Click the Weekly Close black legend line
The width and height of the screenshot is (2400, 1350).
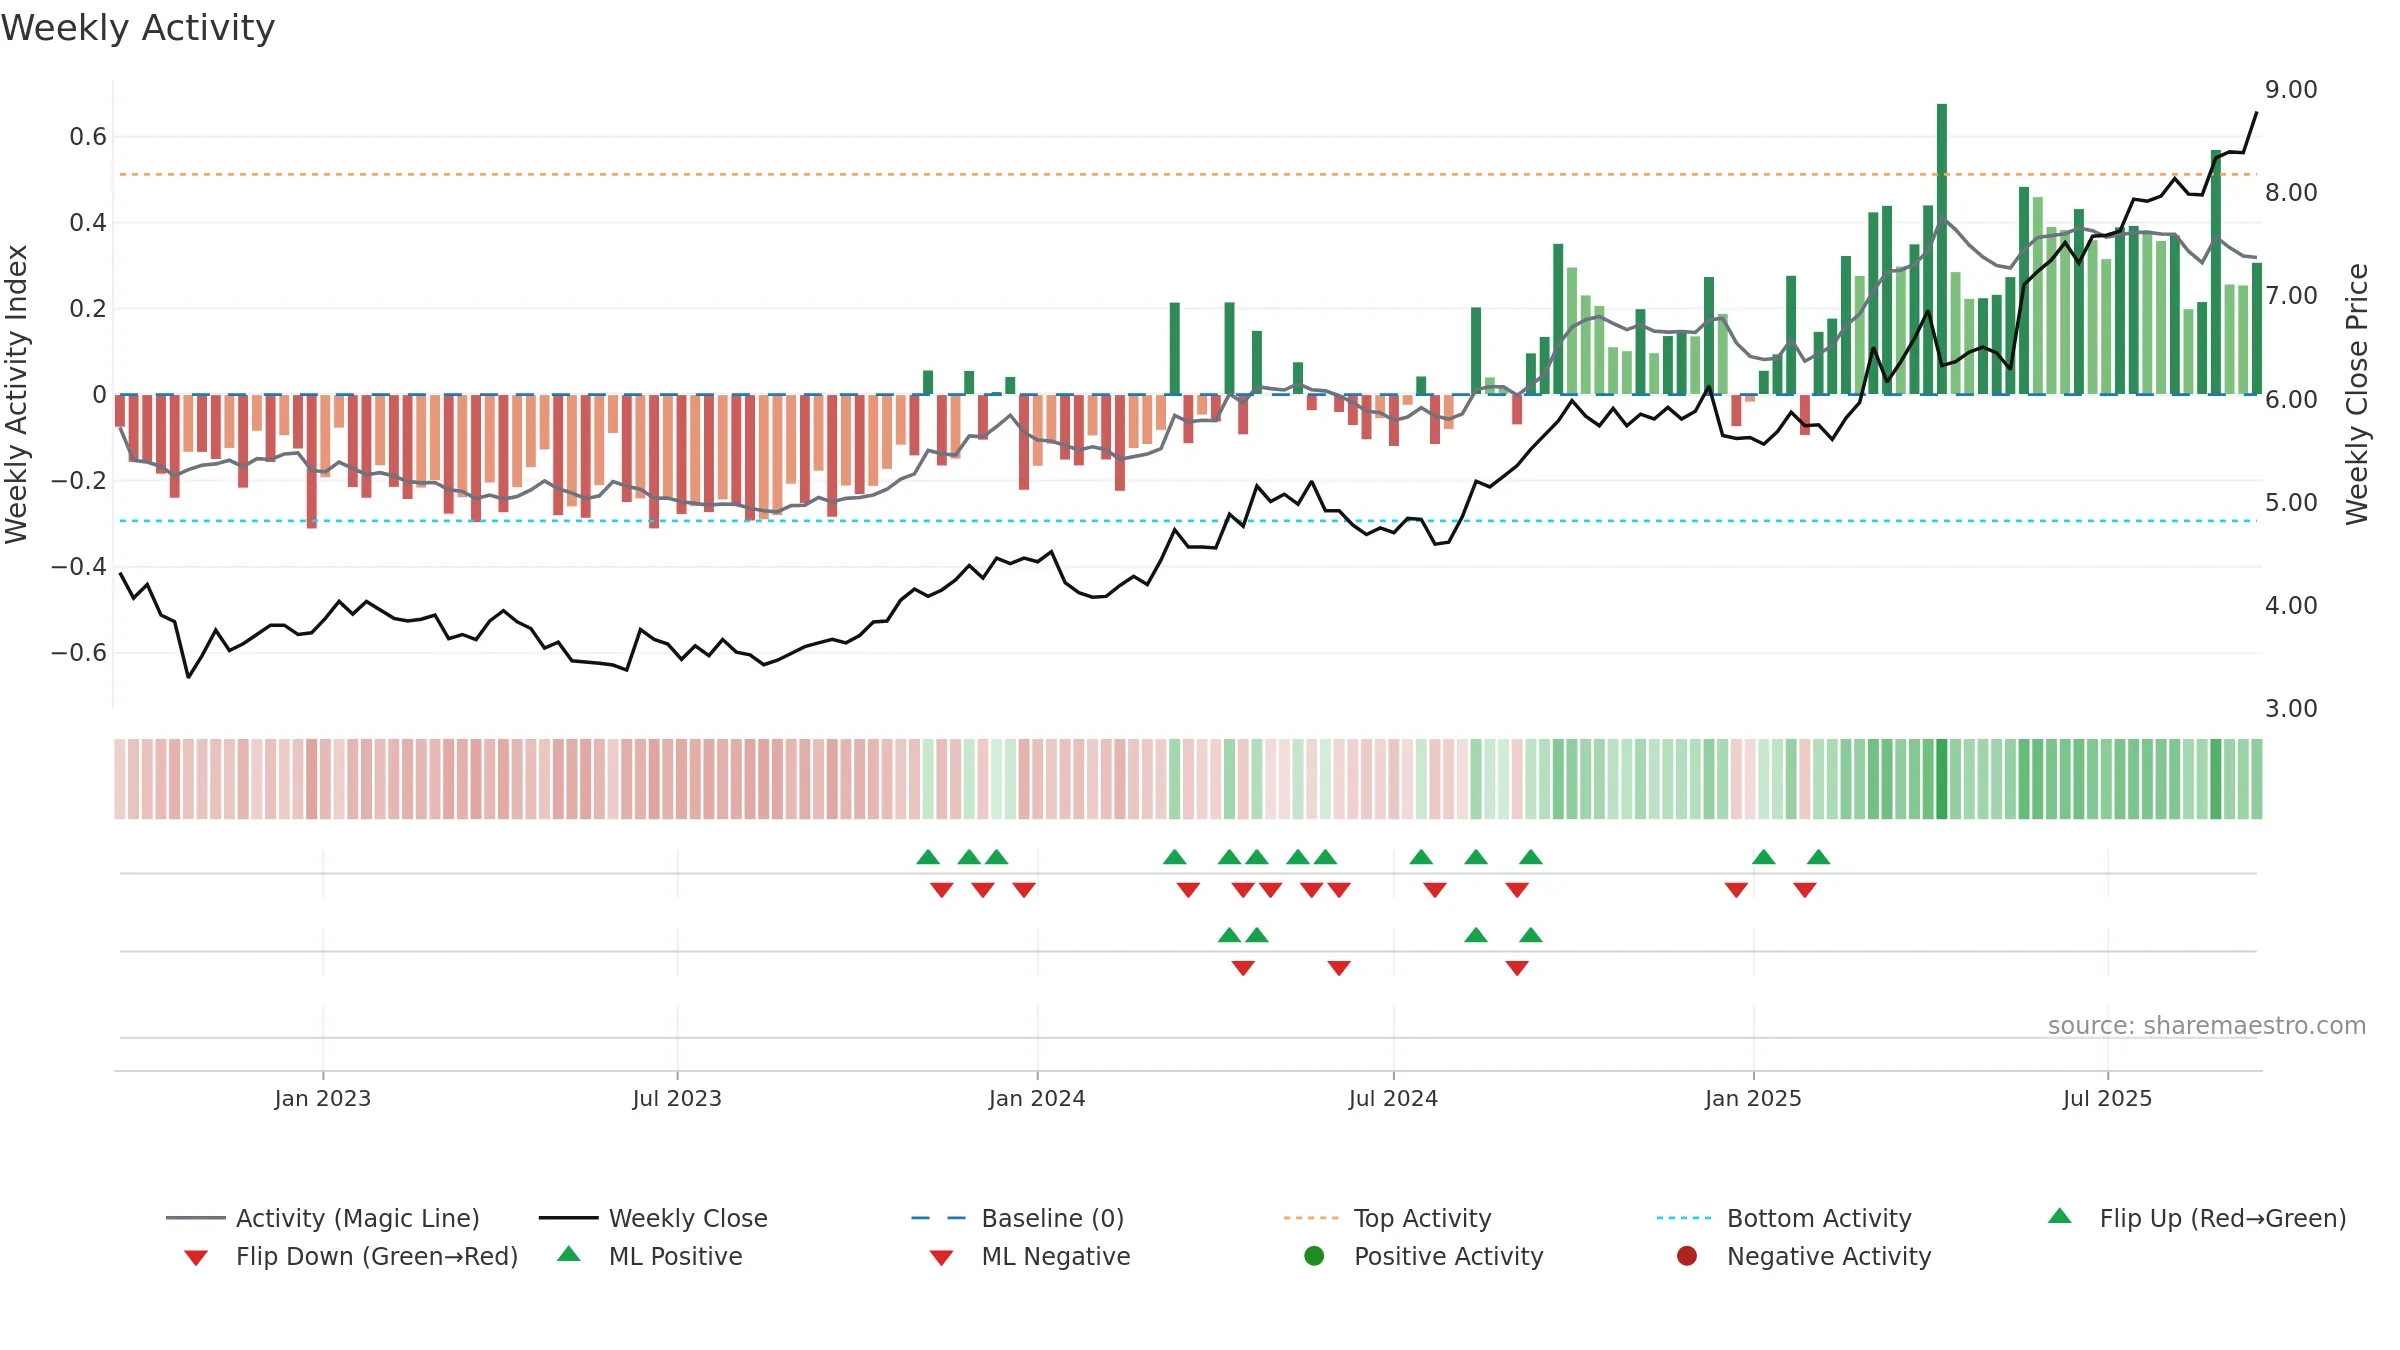click(x=568, y=1218)
